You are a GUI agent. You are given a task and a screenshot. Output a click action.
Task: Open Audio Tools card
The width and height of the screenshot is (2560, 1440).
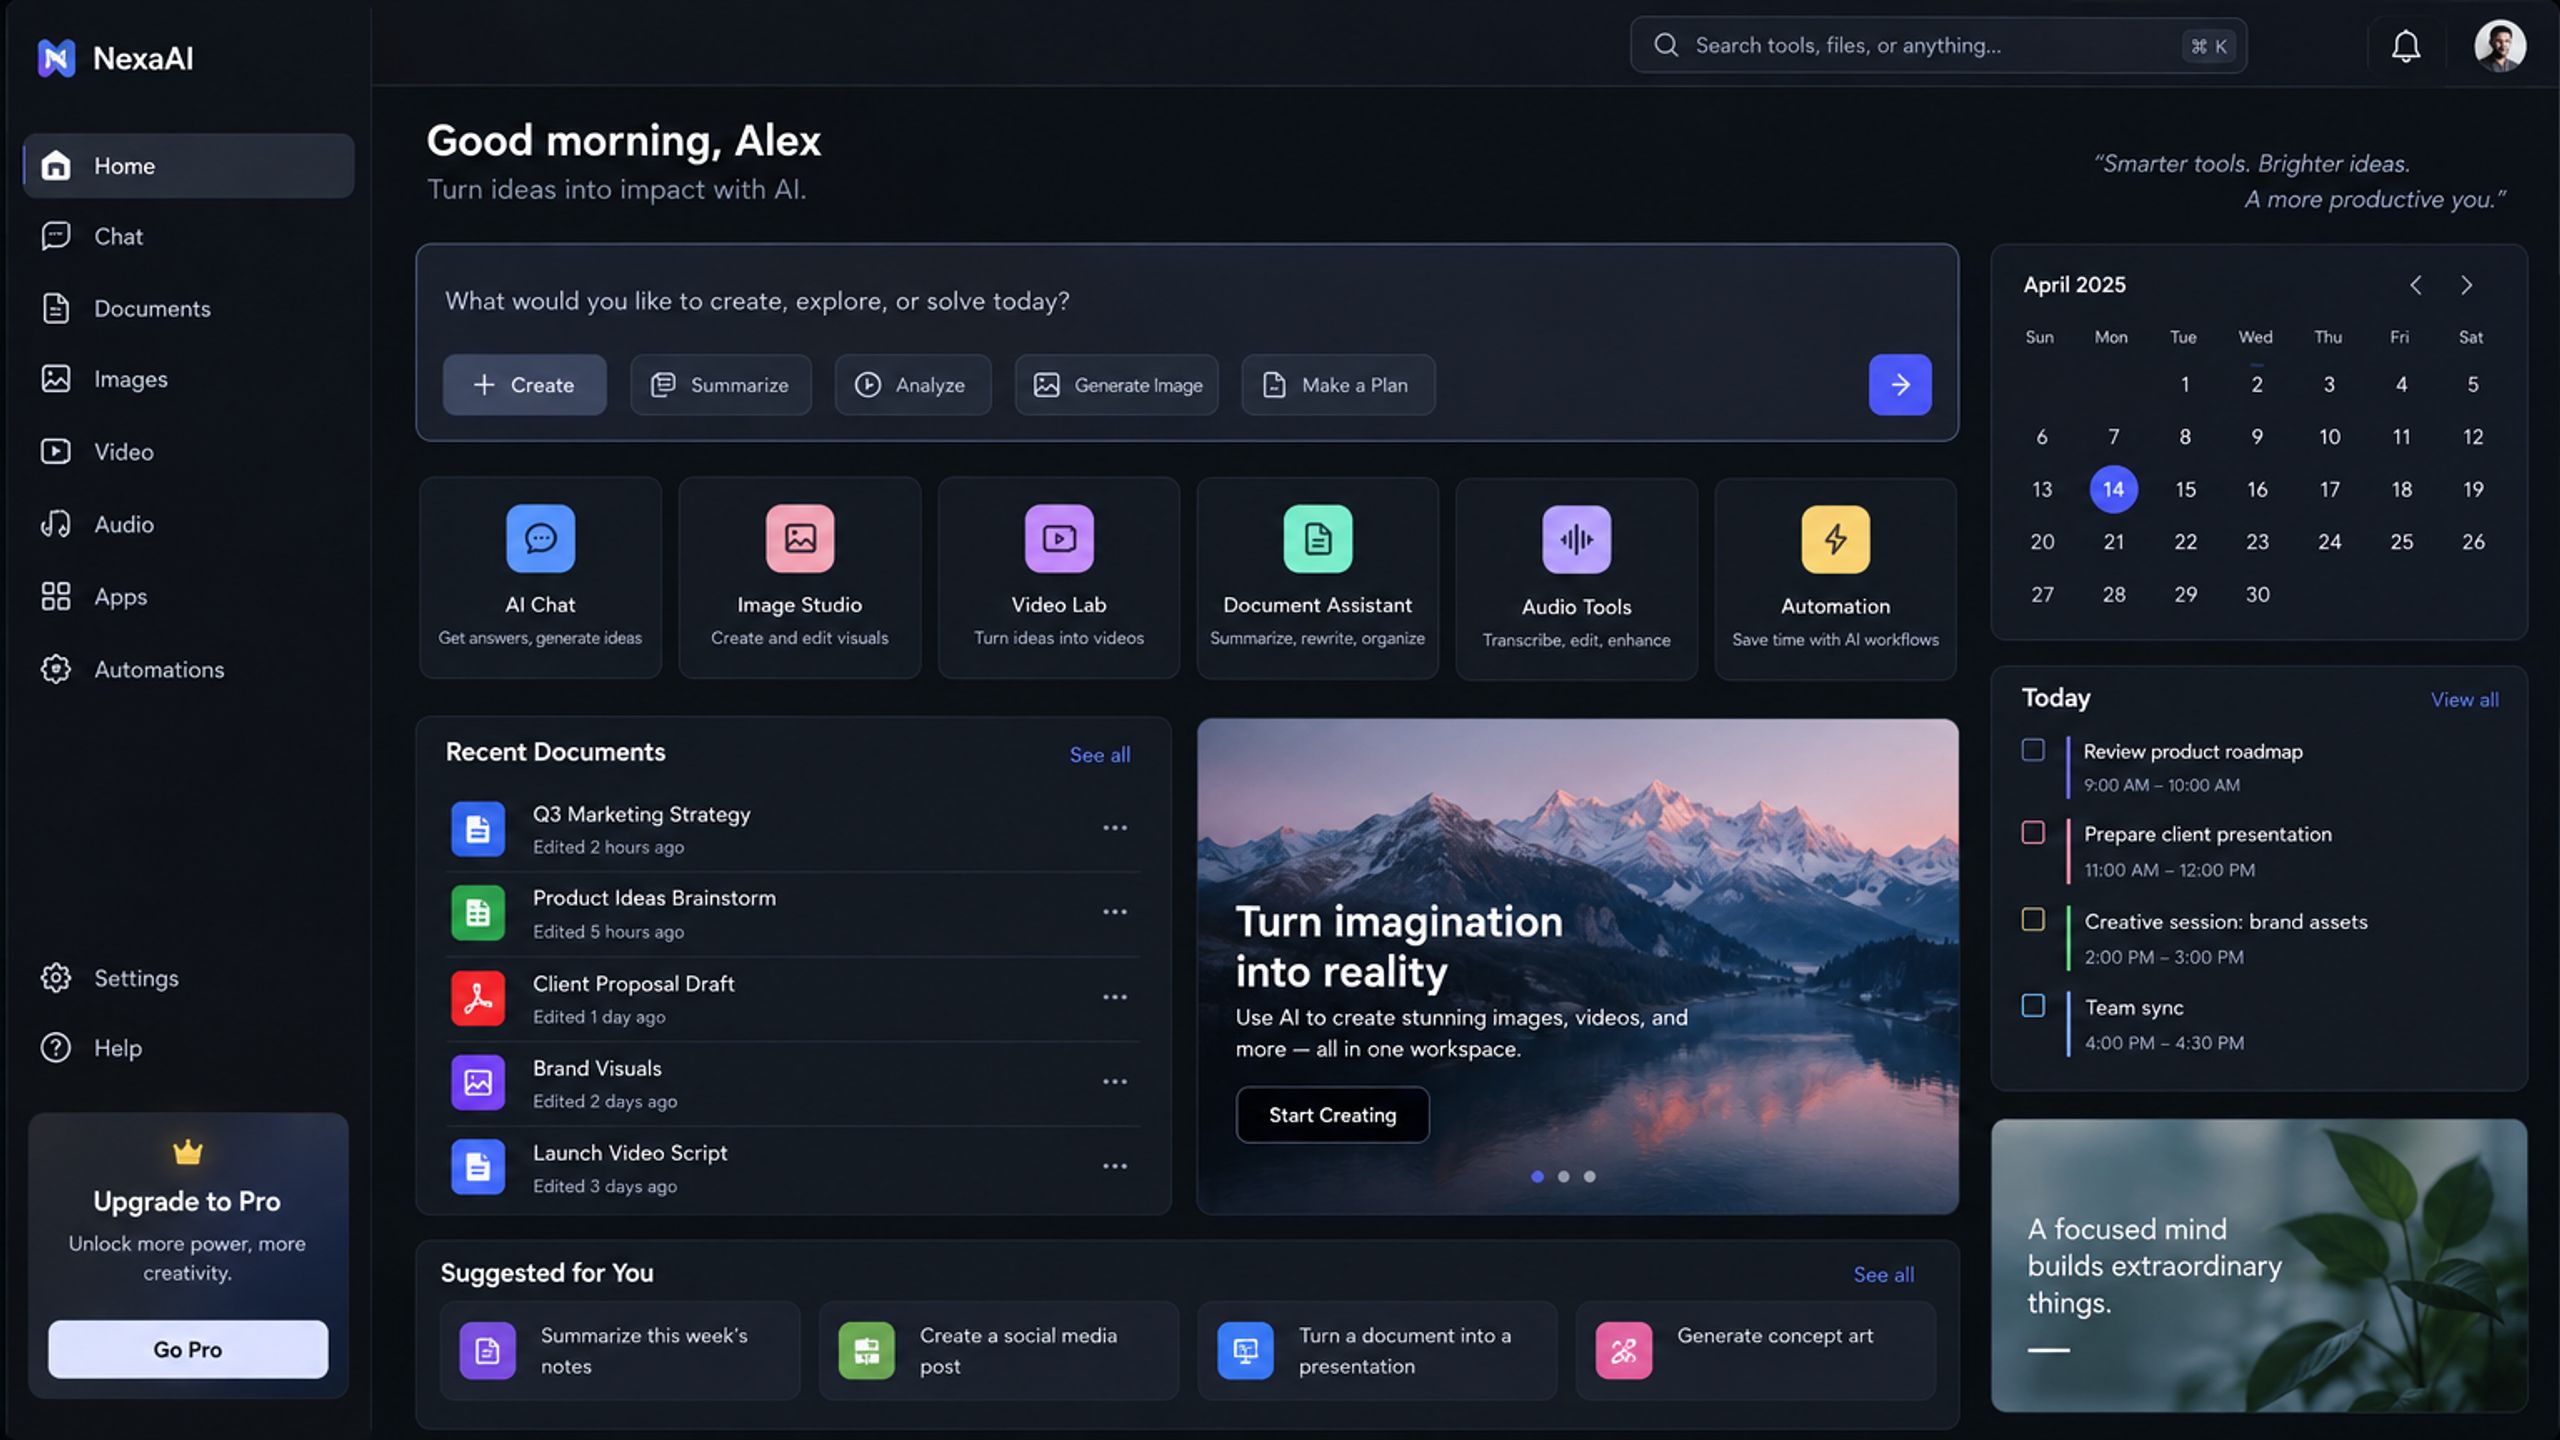point(1576,578)
